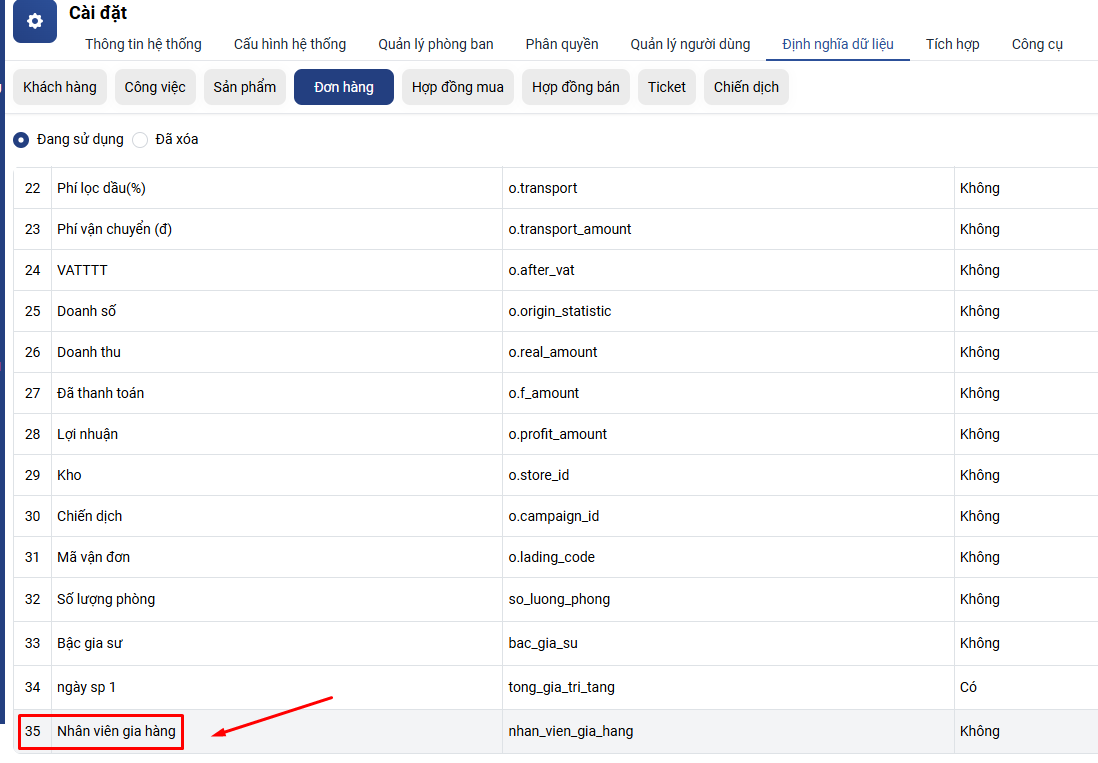Select the Nhân viên gia hàng row
This screenshot has width=1098, height=763.
[116, 731]
